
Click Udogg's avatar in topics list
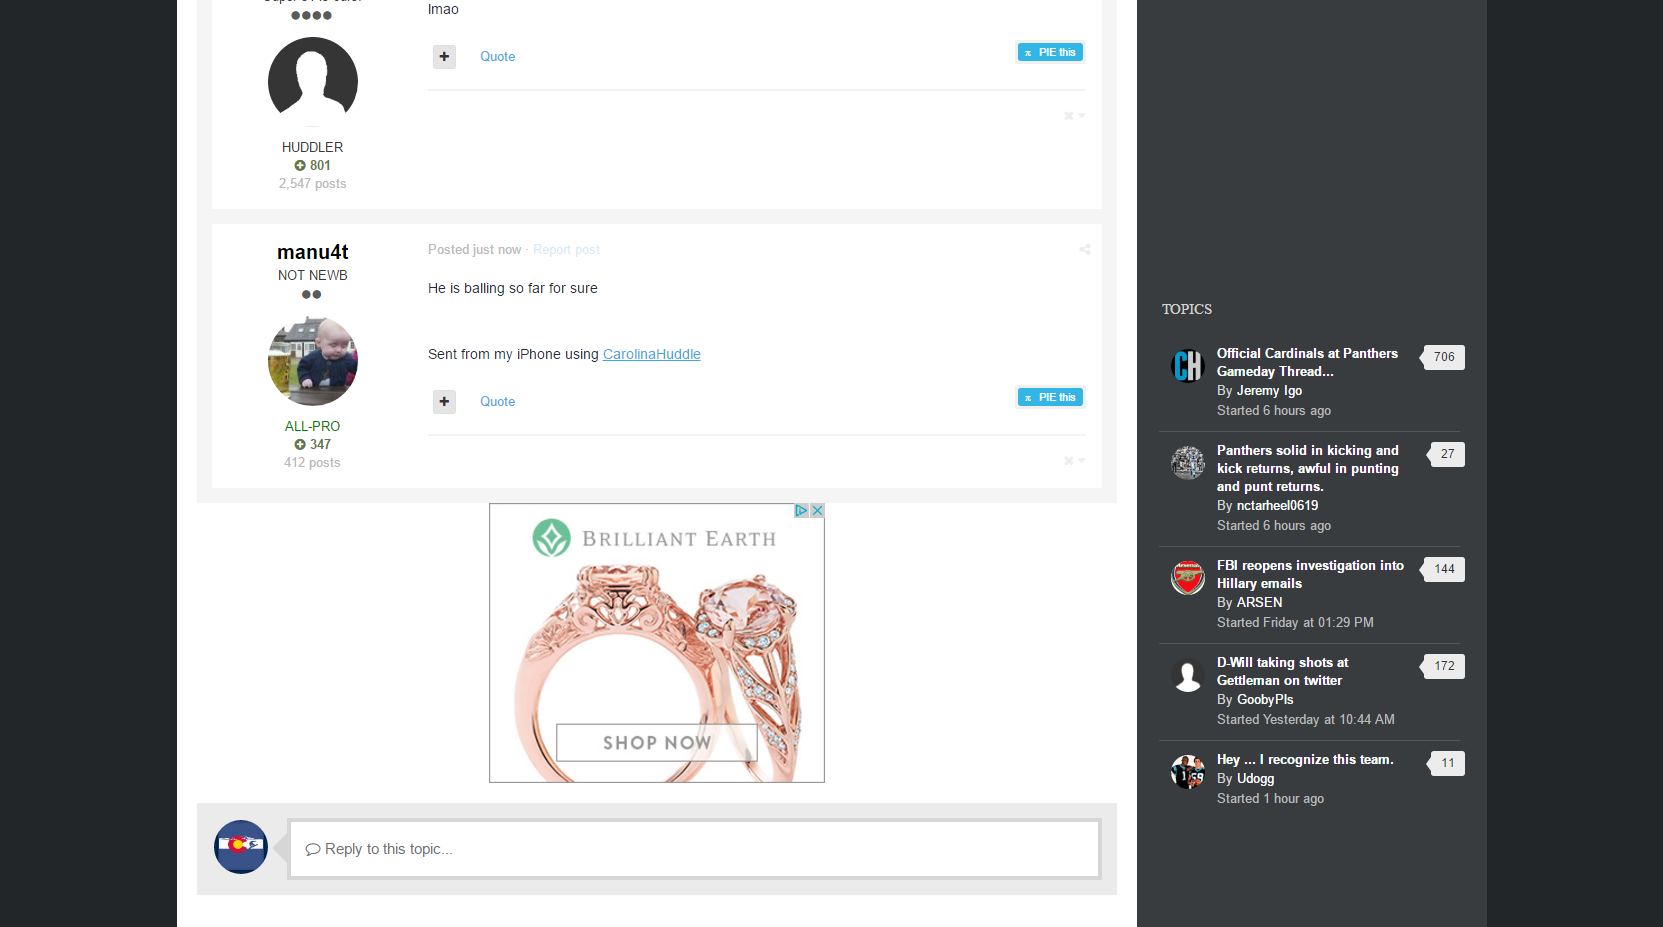click(x=1188, y=772)
